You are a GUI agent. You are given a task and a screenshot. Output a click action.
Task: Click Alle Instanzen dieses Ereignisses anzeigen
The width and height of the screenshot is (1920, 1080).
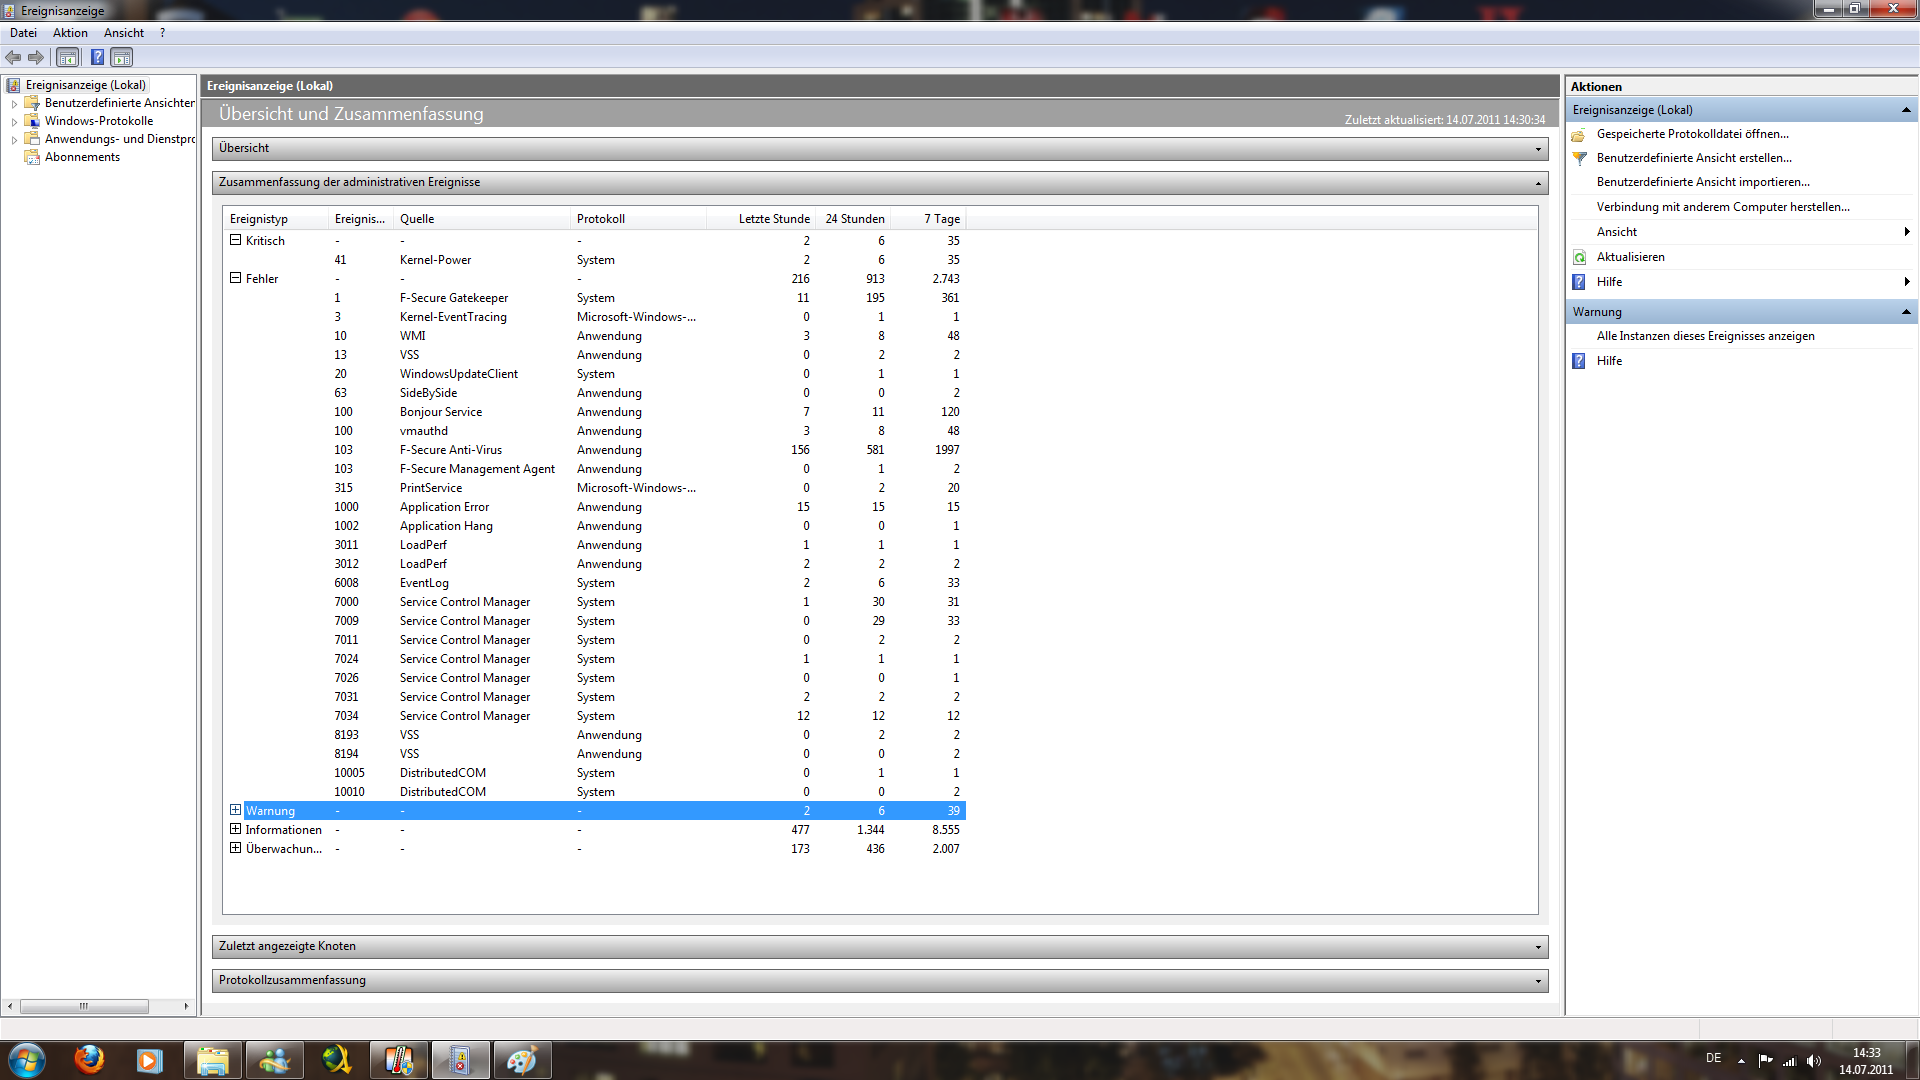1705,336
